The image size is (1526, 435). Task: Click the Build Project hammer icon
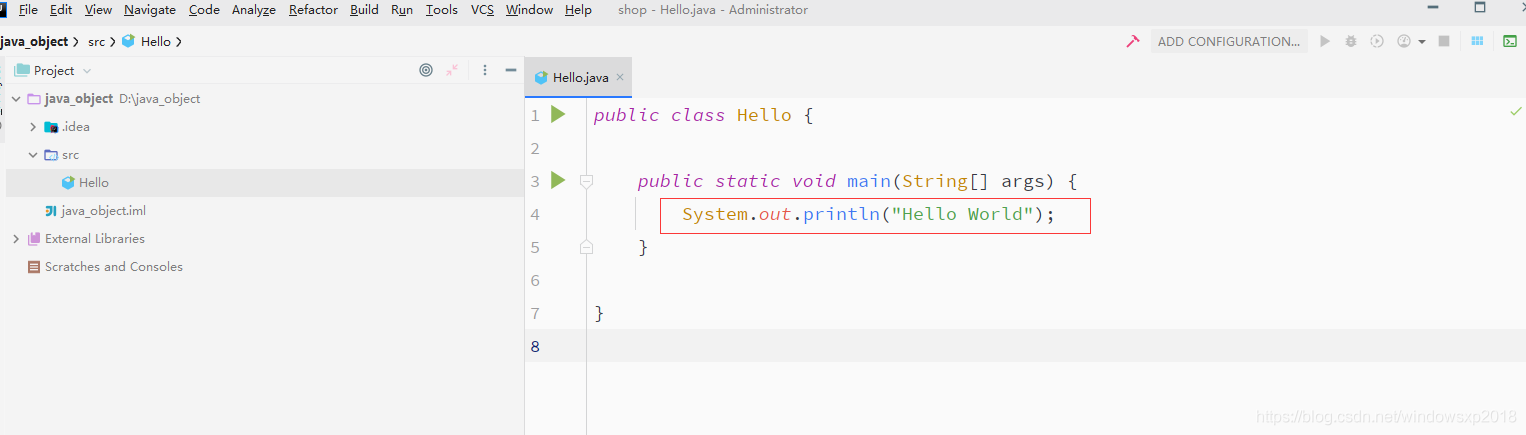click(1133, 41)
